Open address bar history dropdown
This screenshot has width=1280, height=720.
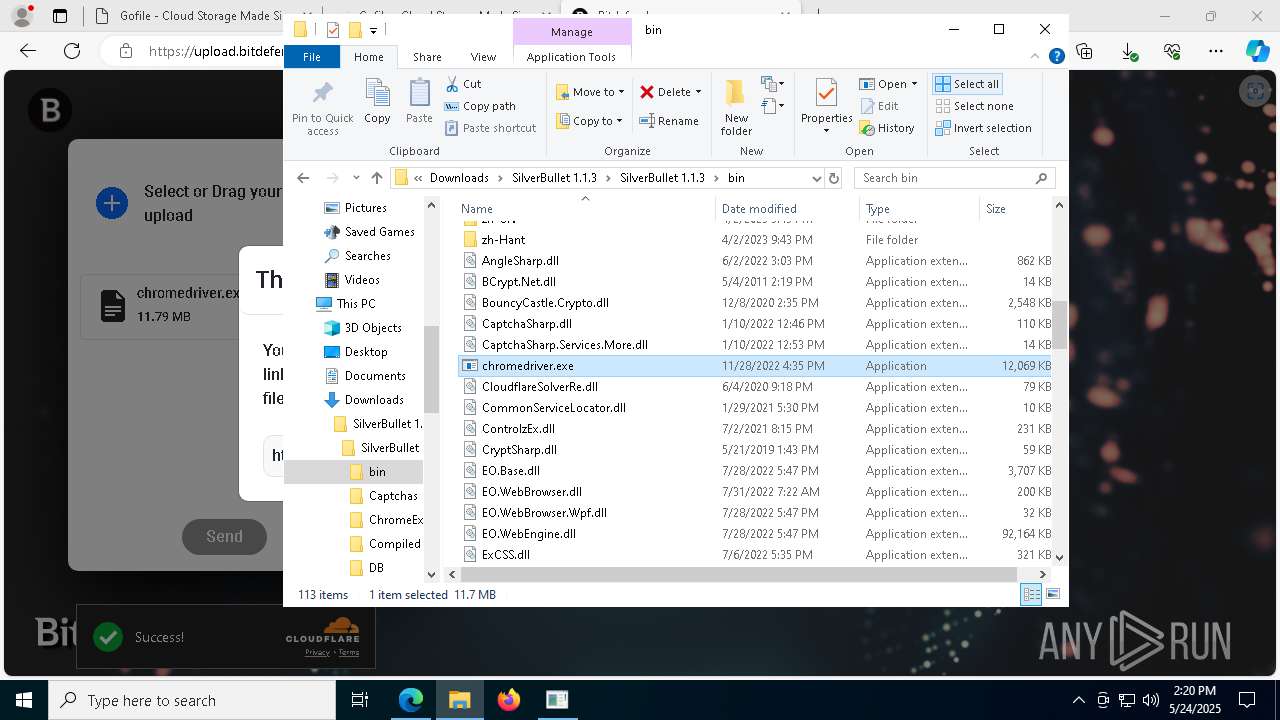817,178
